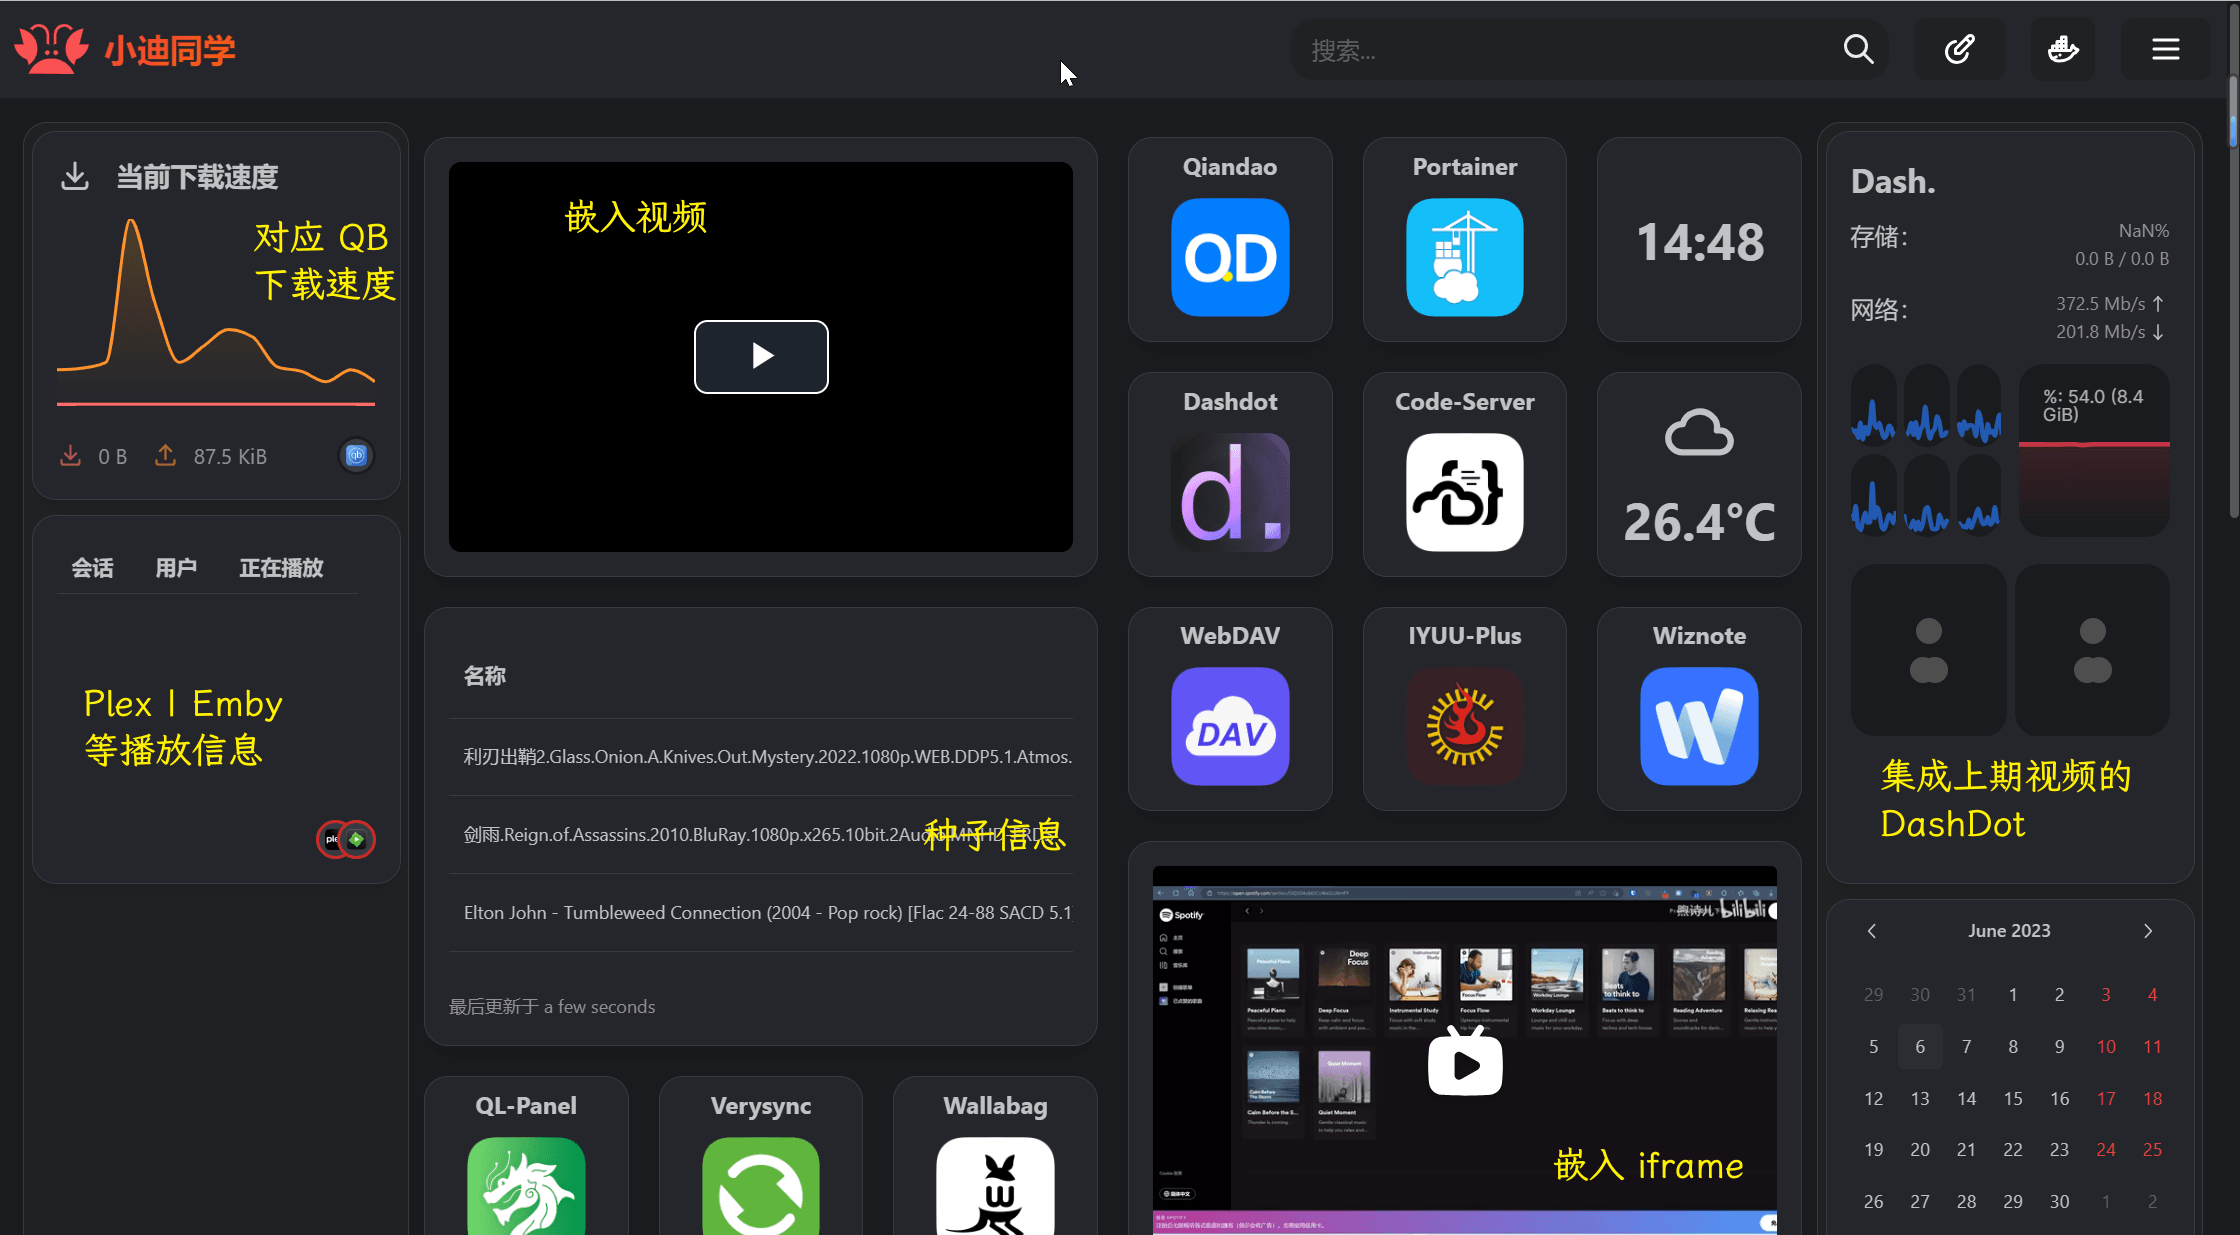The height and width of the screenshot is (1235, 2240).
Task: Click the crab logo in header
Action: (52, 49)
